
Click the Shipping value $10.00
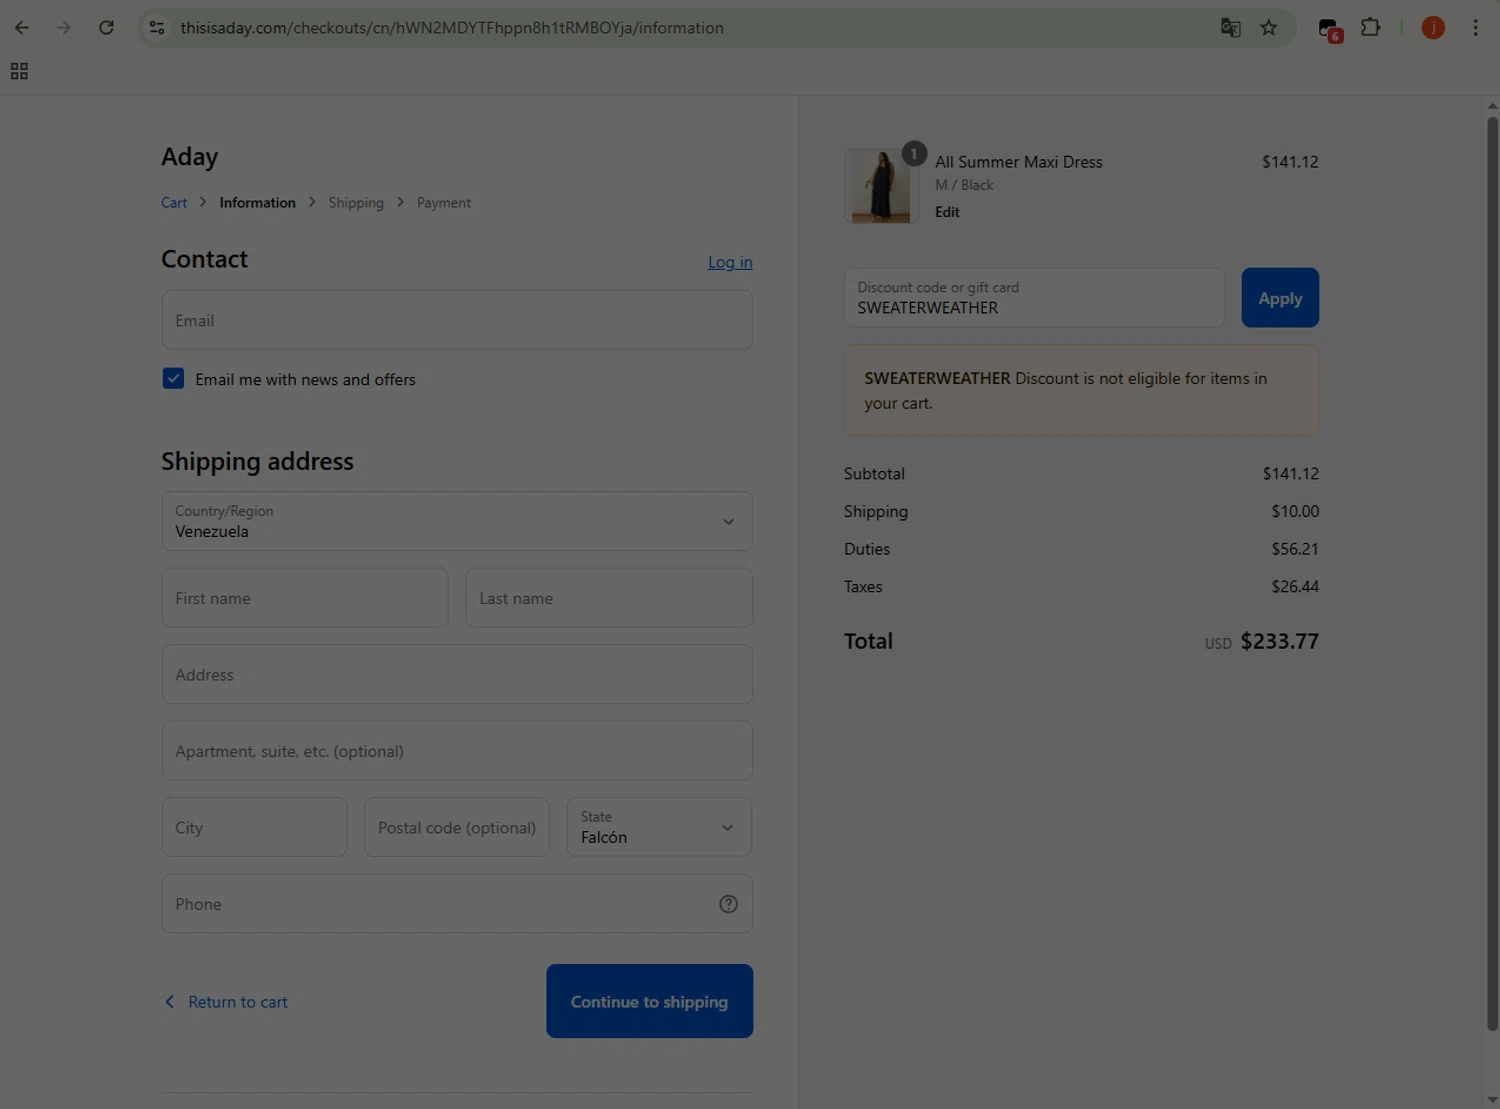(1295, 511)
